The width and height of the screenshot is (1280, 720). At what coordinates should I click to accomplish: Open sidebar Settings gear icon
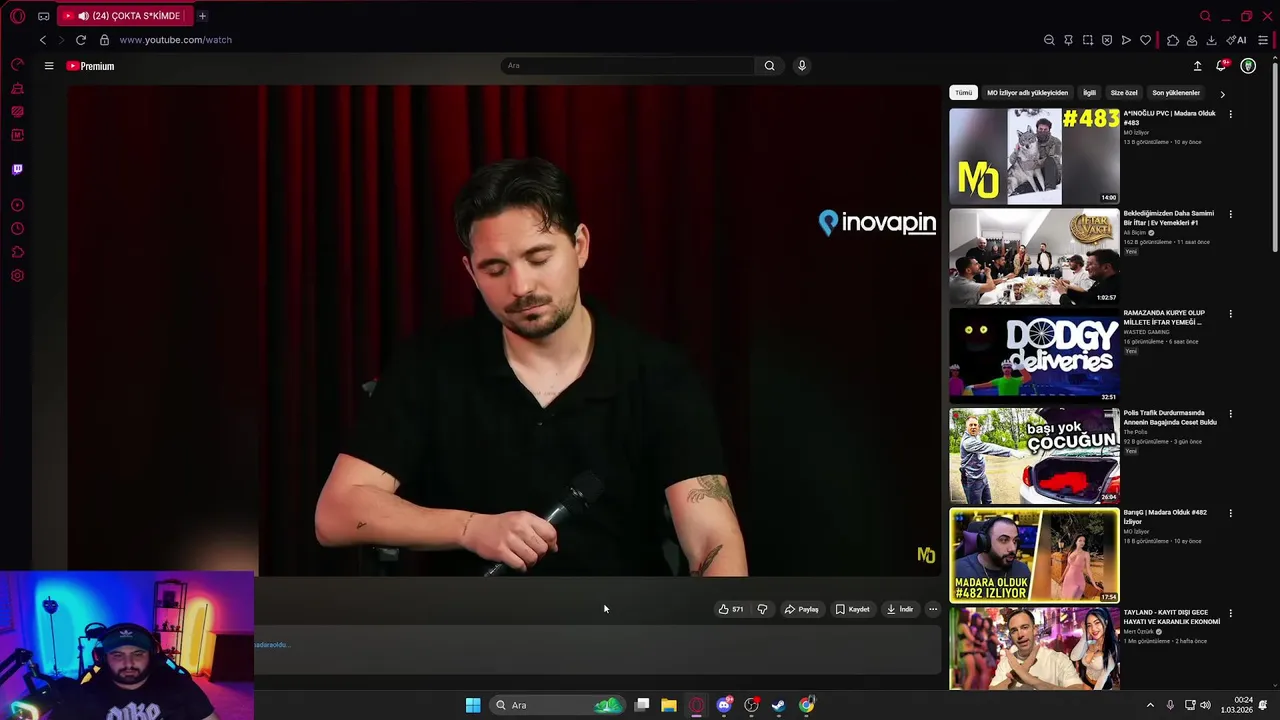point(17,276)
